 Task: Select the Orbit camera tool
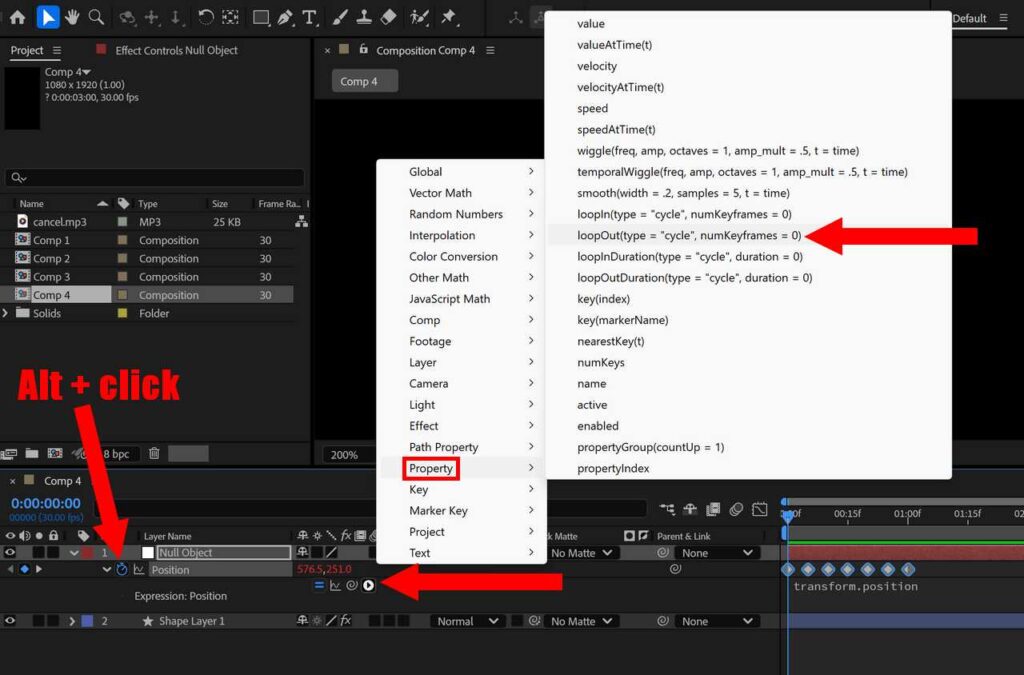click(128, 18)
